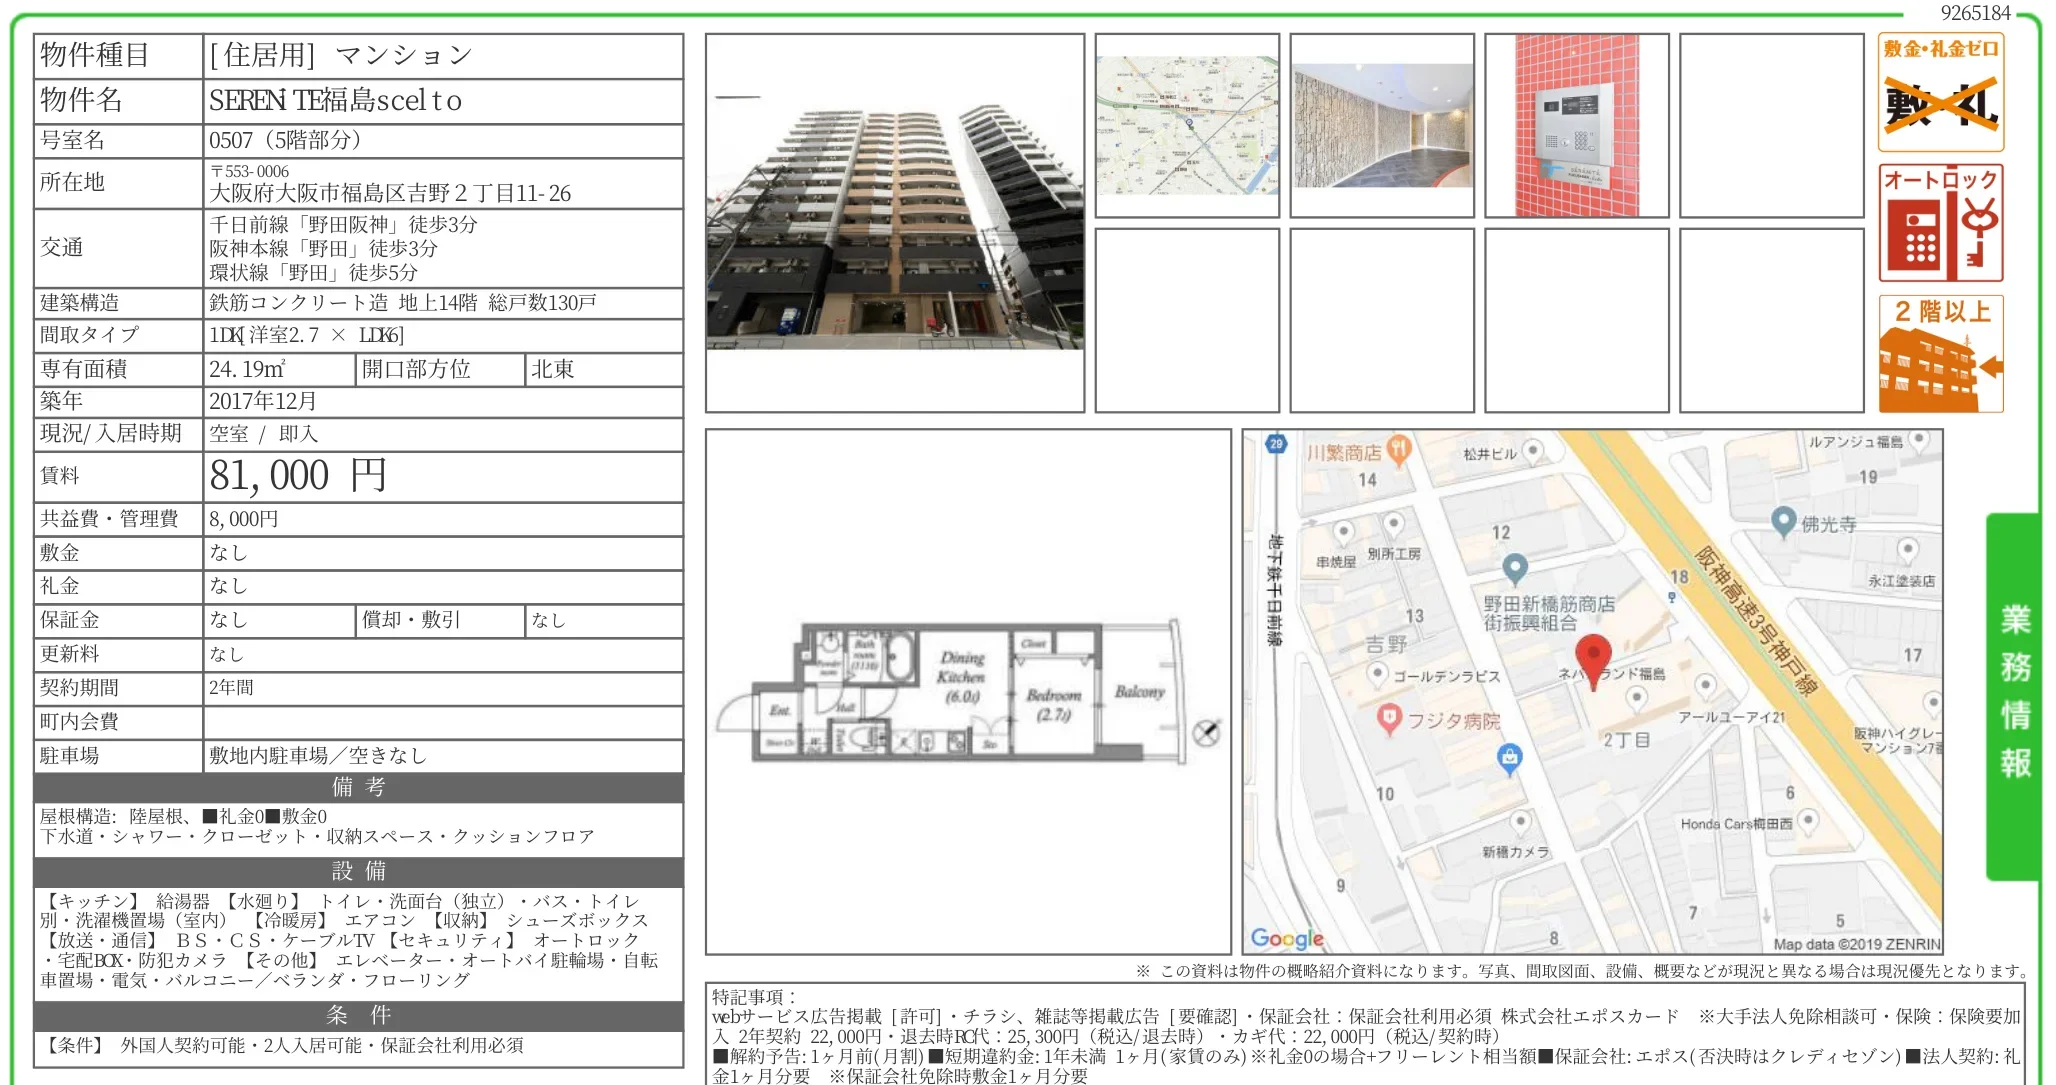Select the 2階以上 building badge icon
2056x1085 pixels.
click(1939, 352)
